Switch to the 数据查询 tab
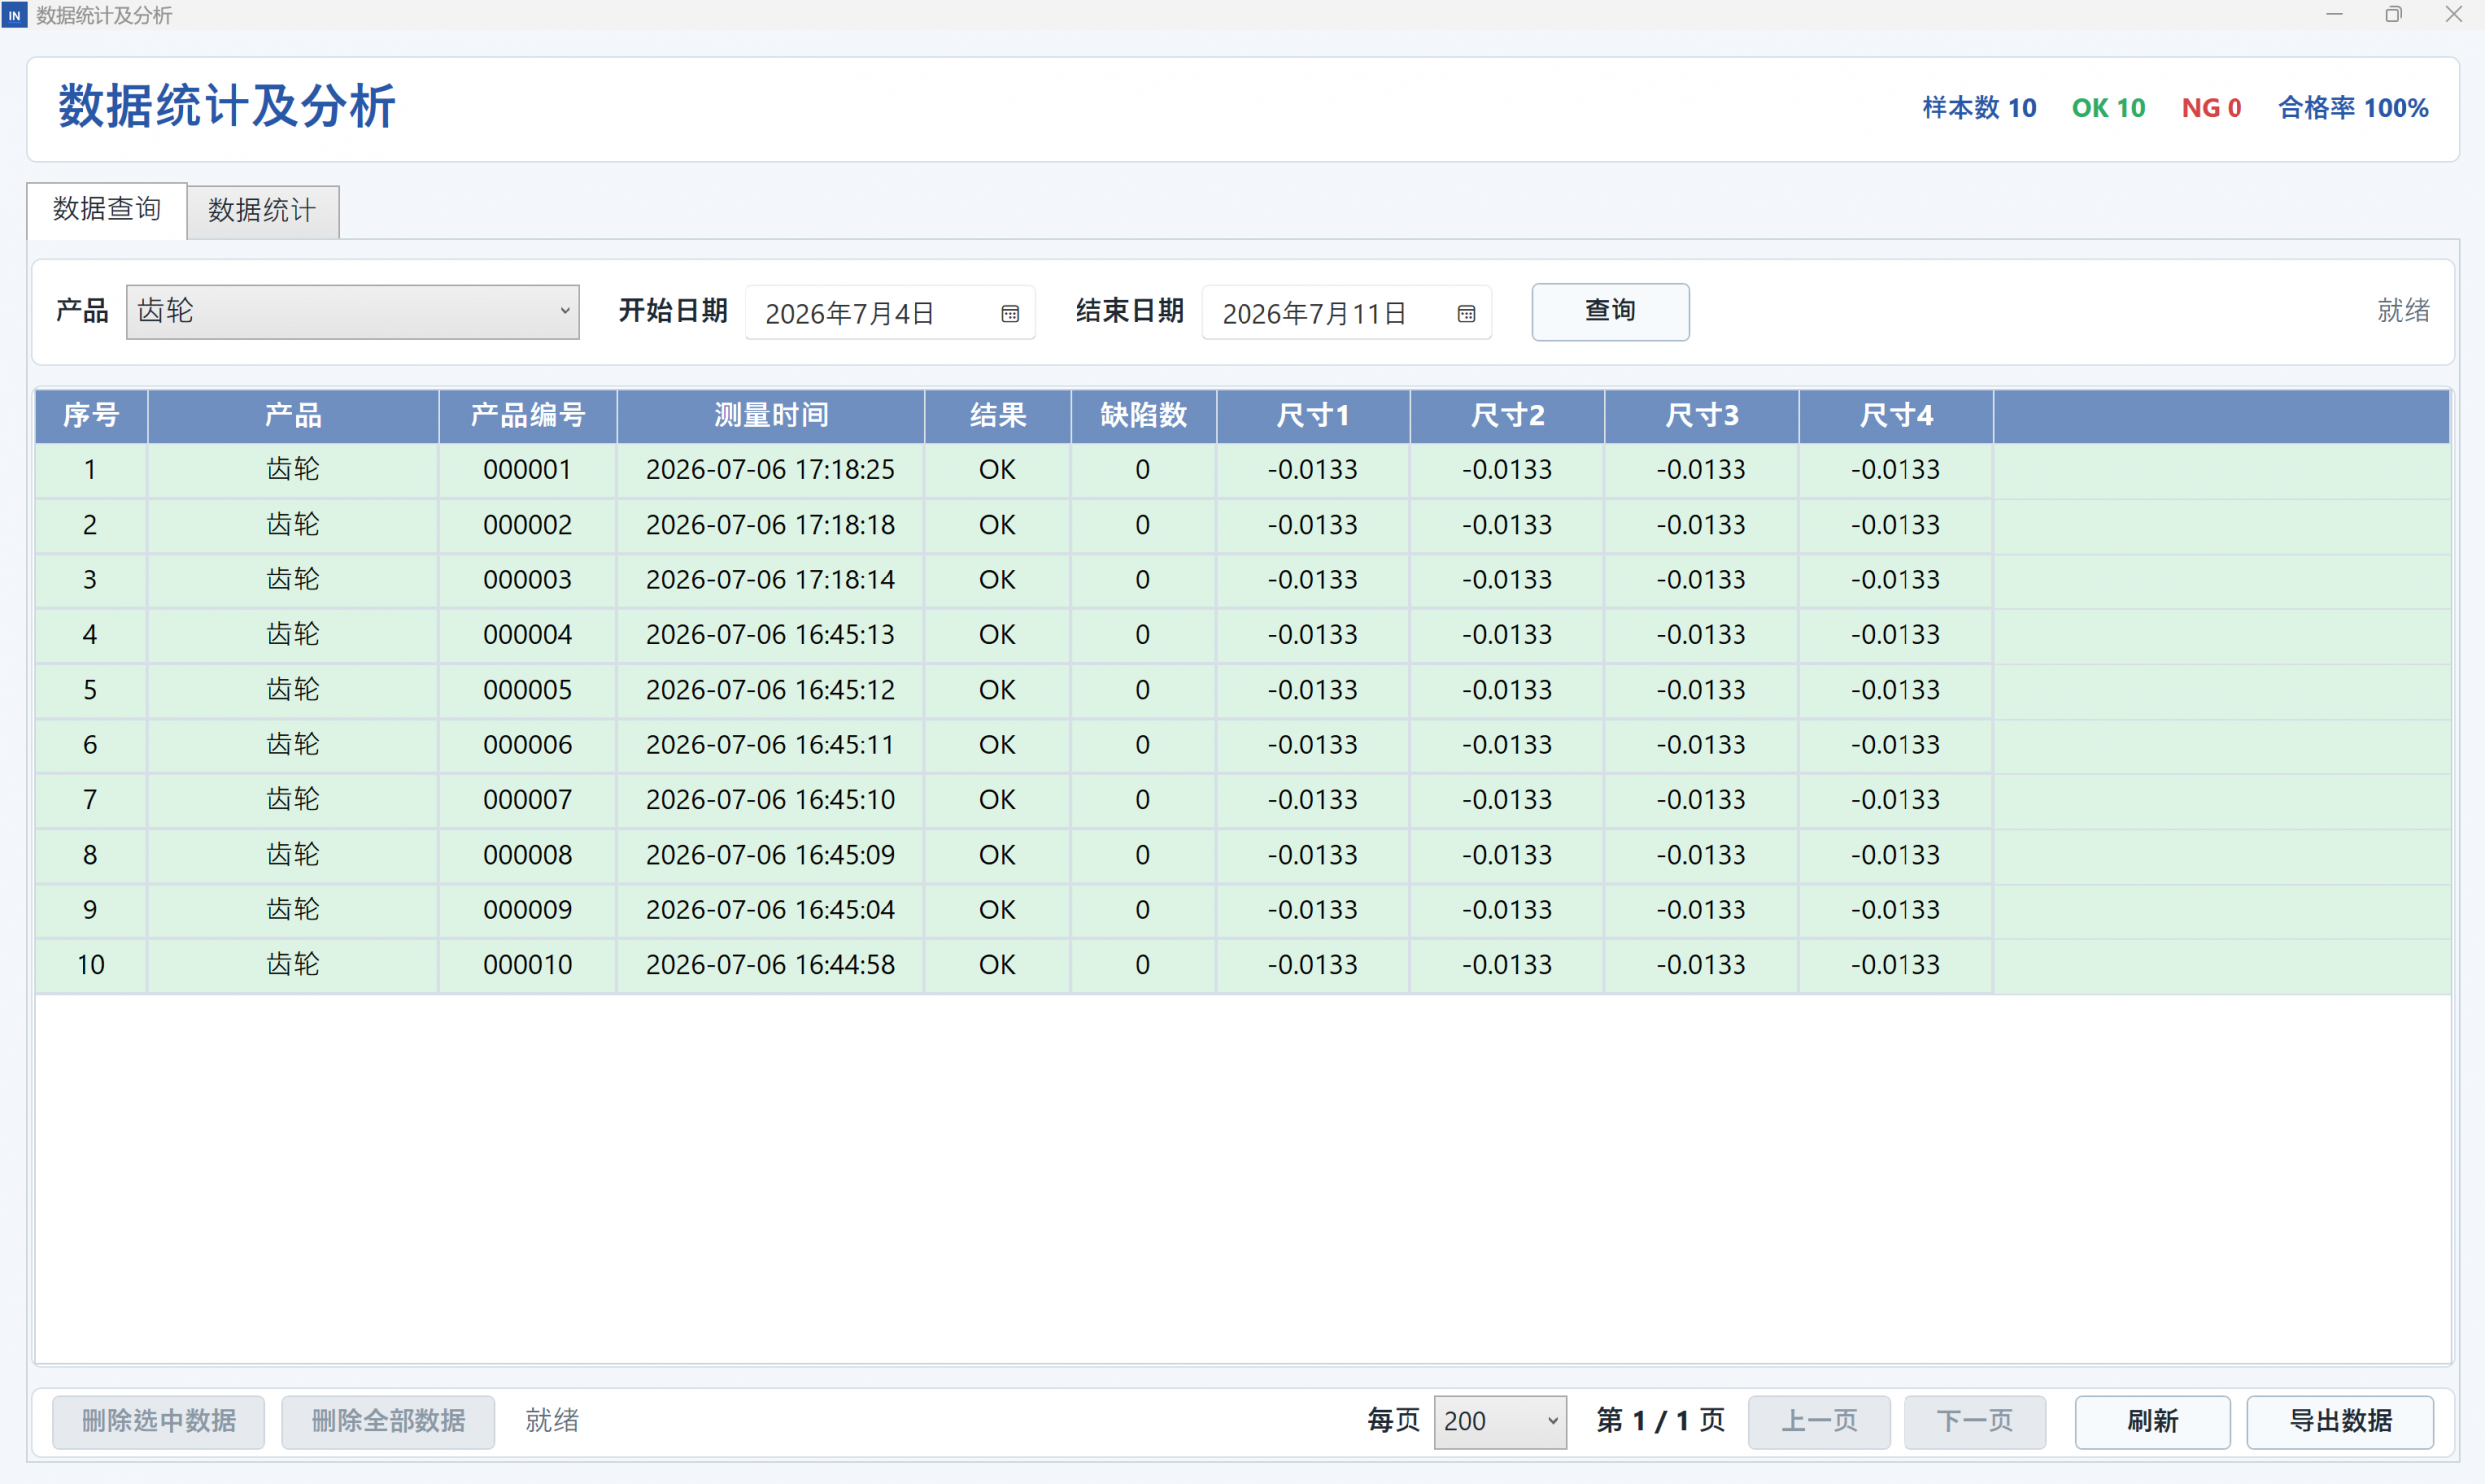 tap(106, 210)
